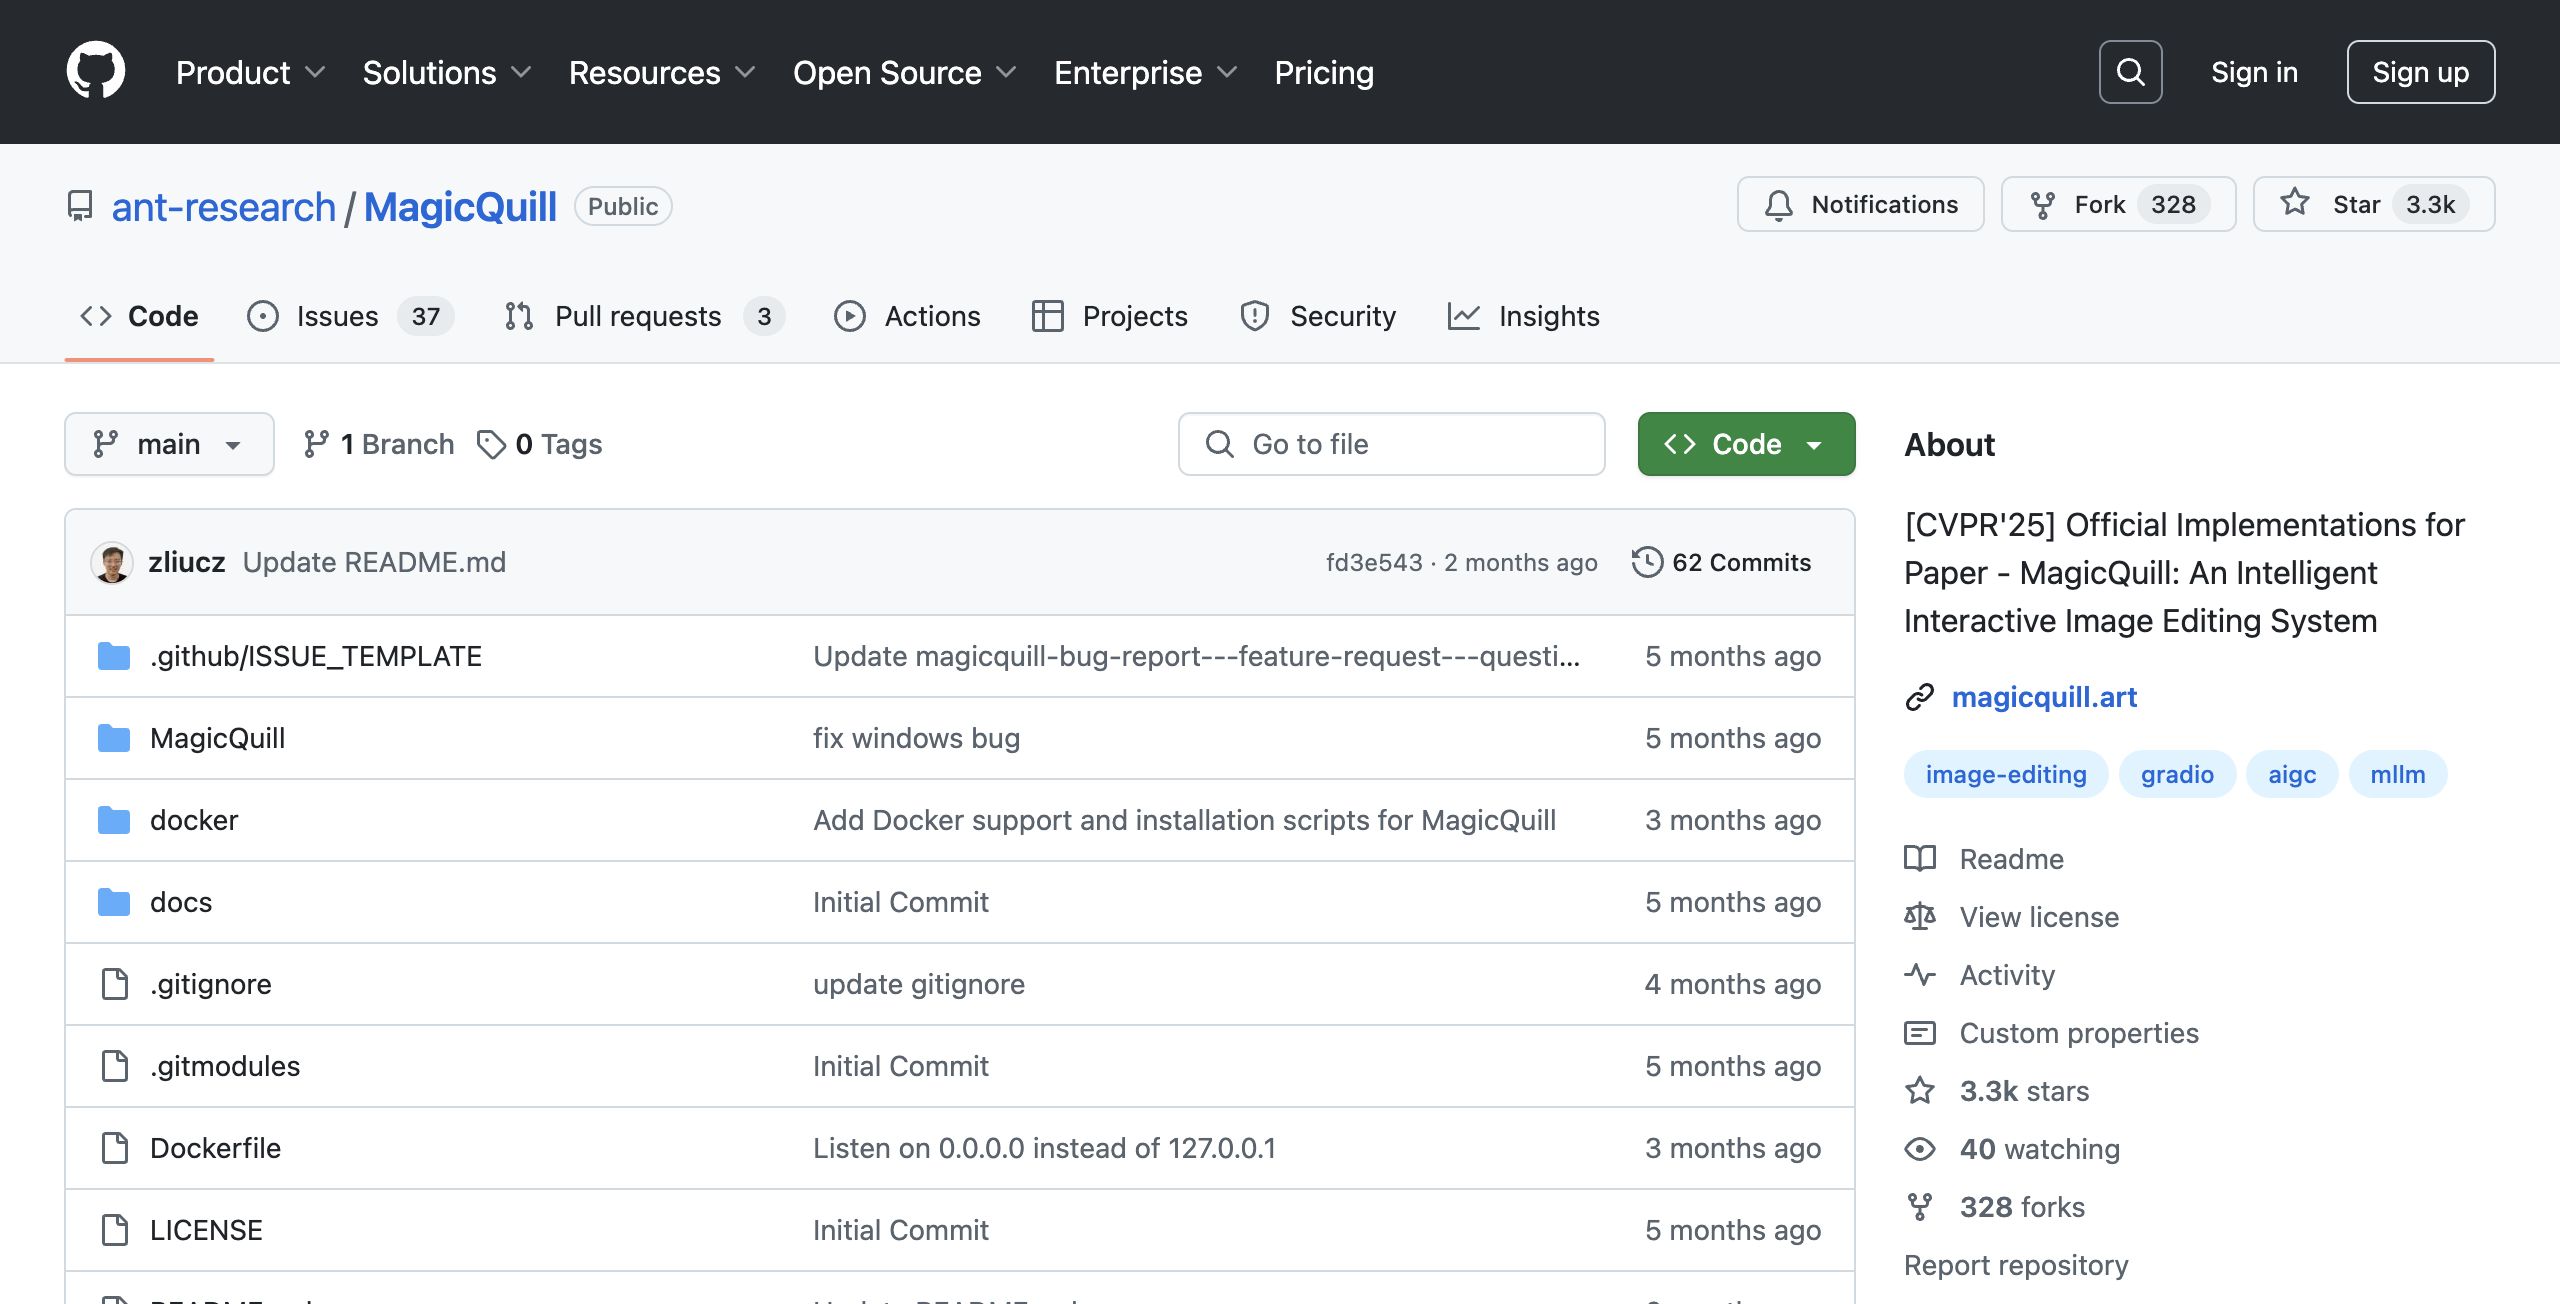
Task: Open the fd3e543 commit hash link
Action: pos(1374,562)
